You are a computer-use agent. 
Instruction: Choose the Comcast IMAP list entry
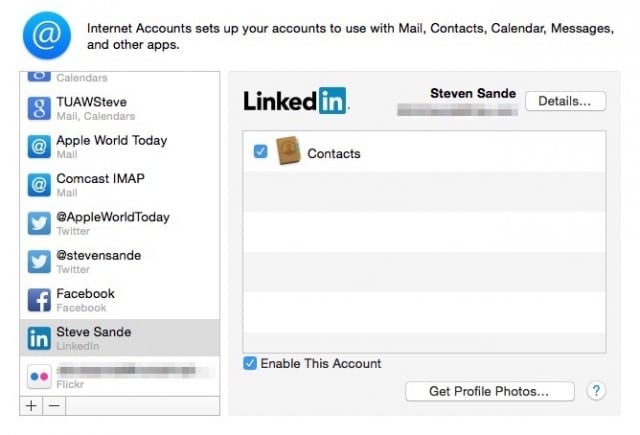tap(120, 185)
